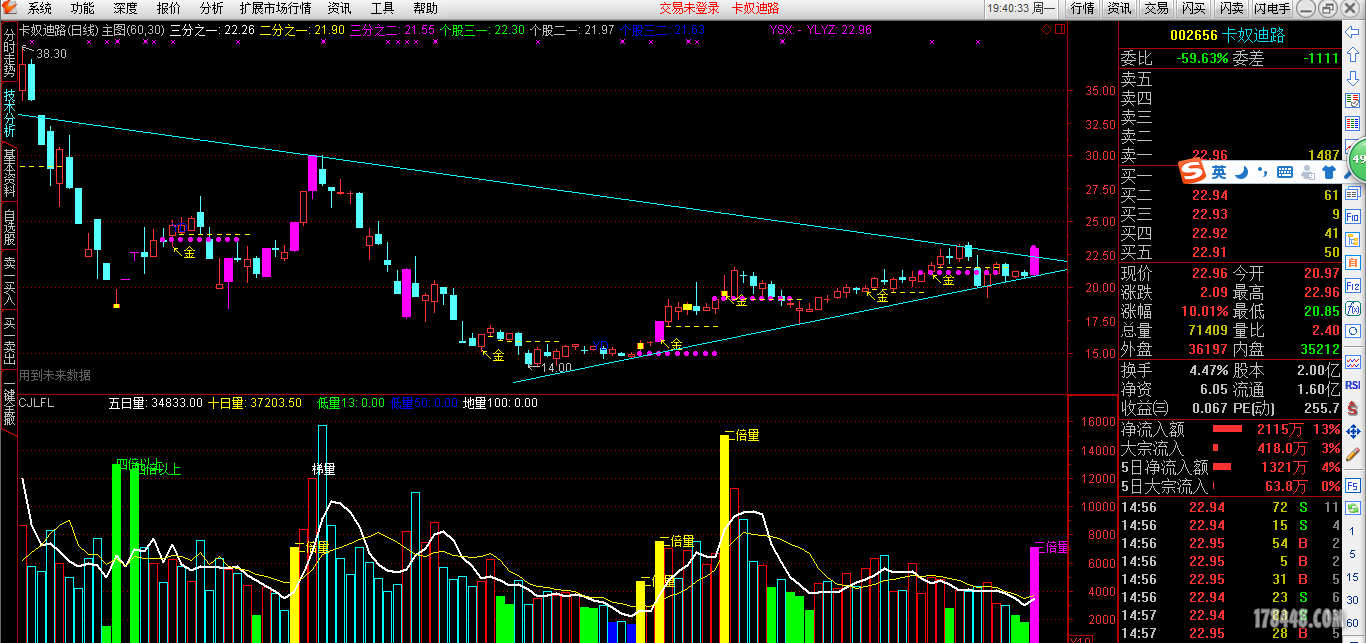The image size is (1366, 643).
Task: Open the 系统 menu
Action: click(x=40, y=8)
